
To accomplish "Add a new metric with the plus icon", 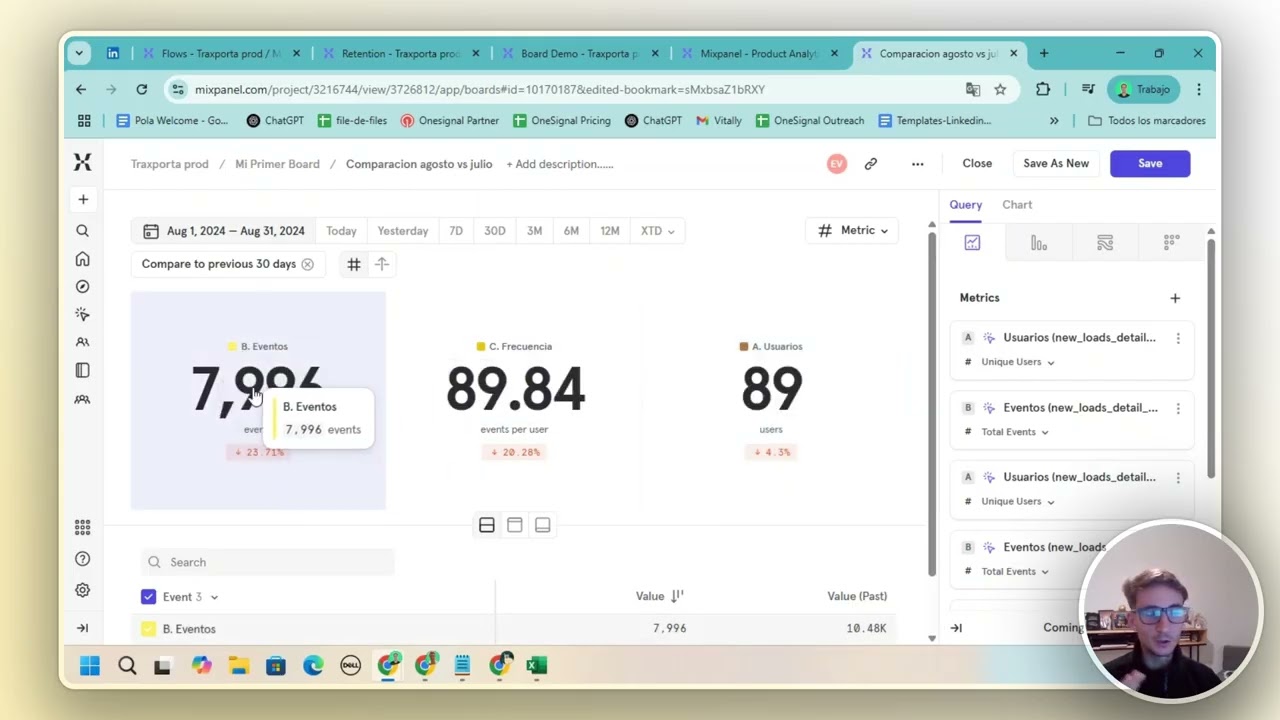I will [x=1175, y=298].
